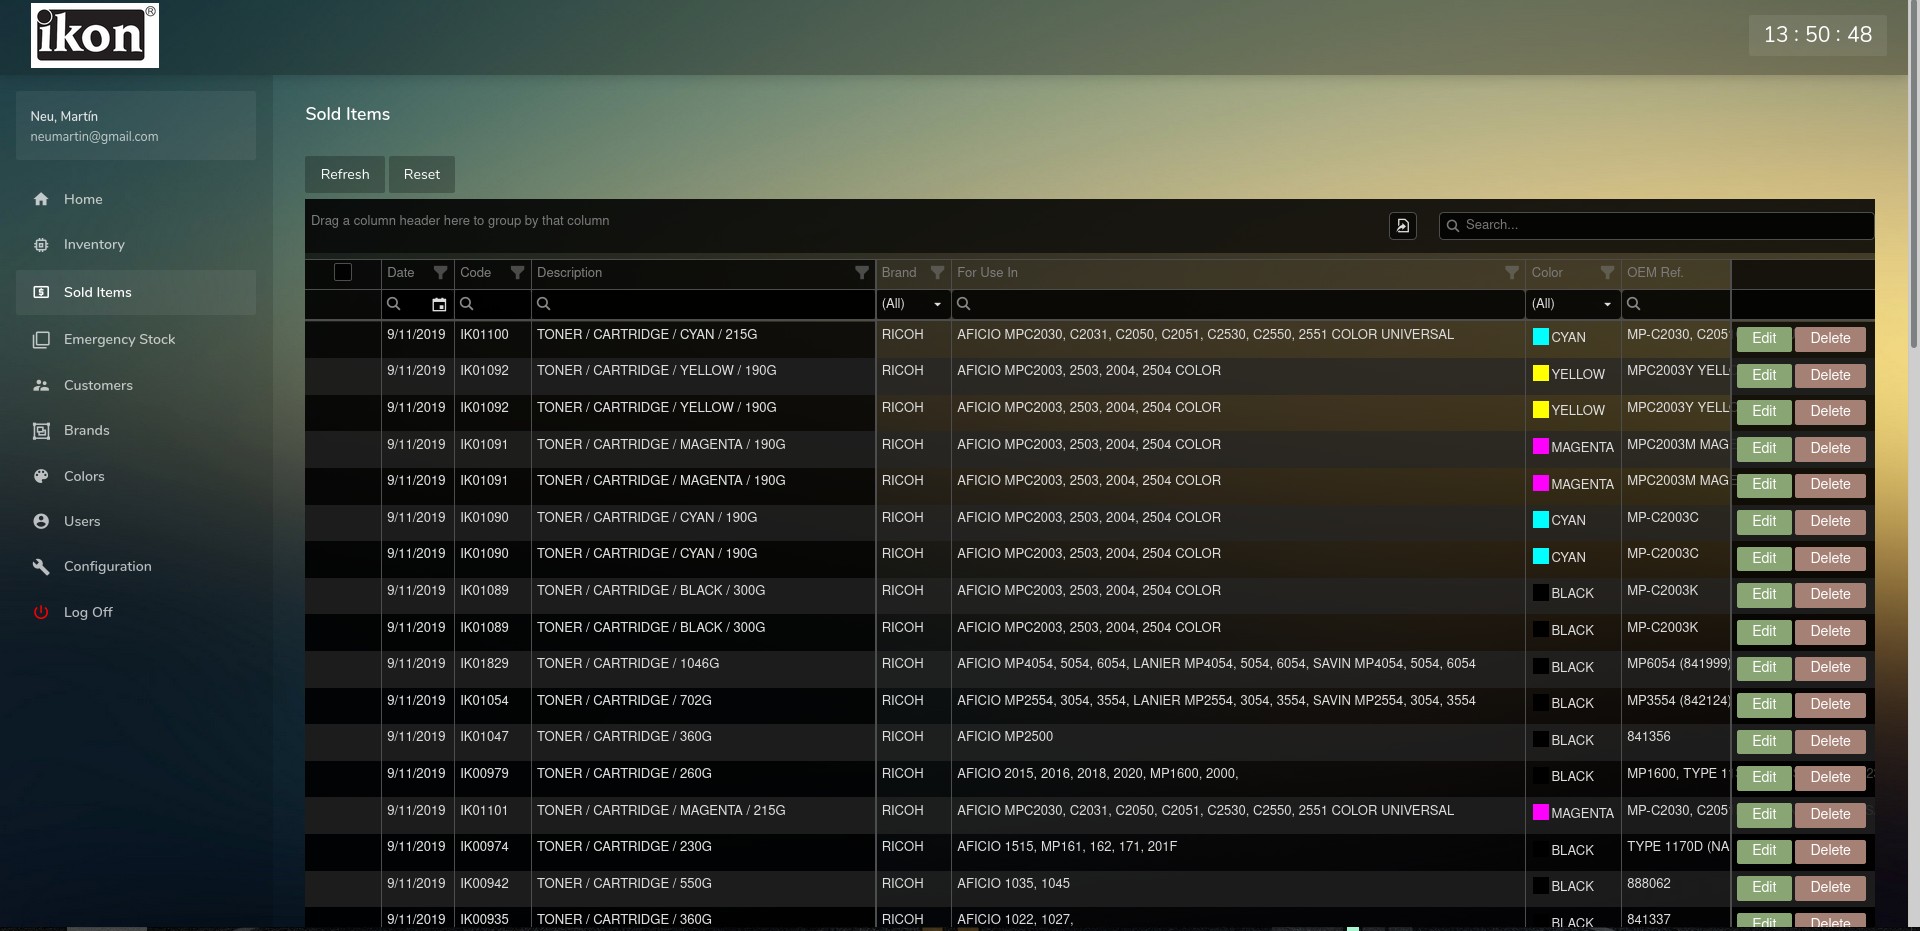This screenshot has height=931, width=1920.
Task: Open Emergency Stock from the sidebar
Action: [119, 340]
